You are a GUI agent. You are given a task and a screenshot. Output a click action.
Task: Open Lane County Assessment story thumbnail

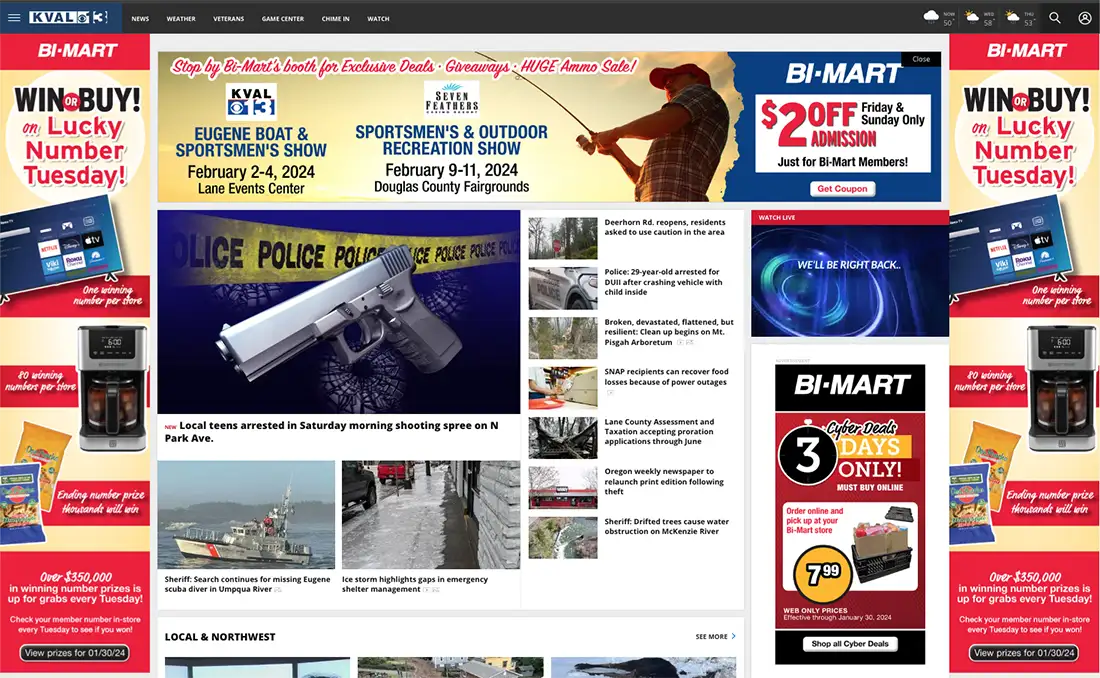pos(563,438)
